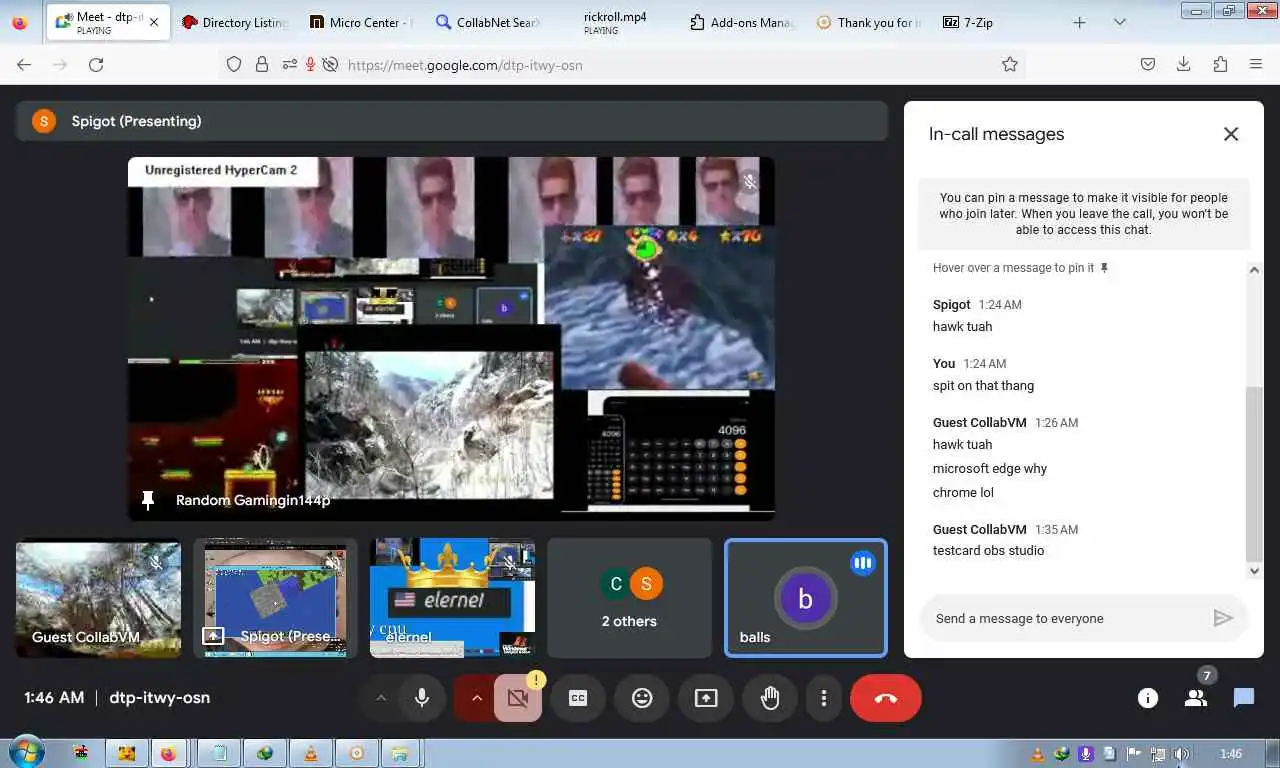The image size is (1280, 768).
Task: Select the elernel participant tile
Action: (x=452, y=598)
